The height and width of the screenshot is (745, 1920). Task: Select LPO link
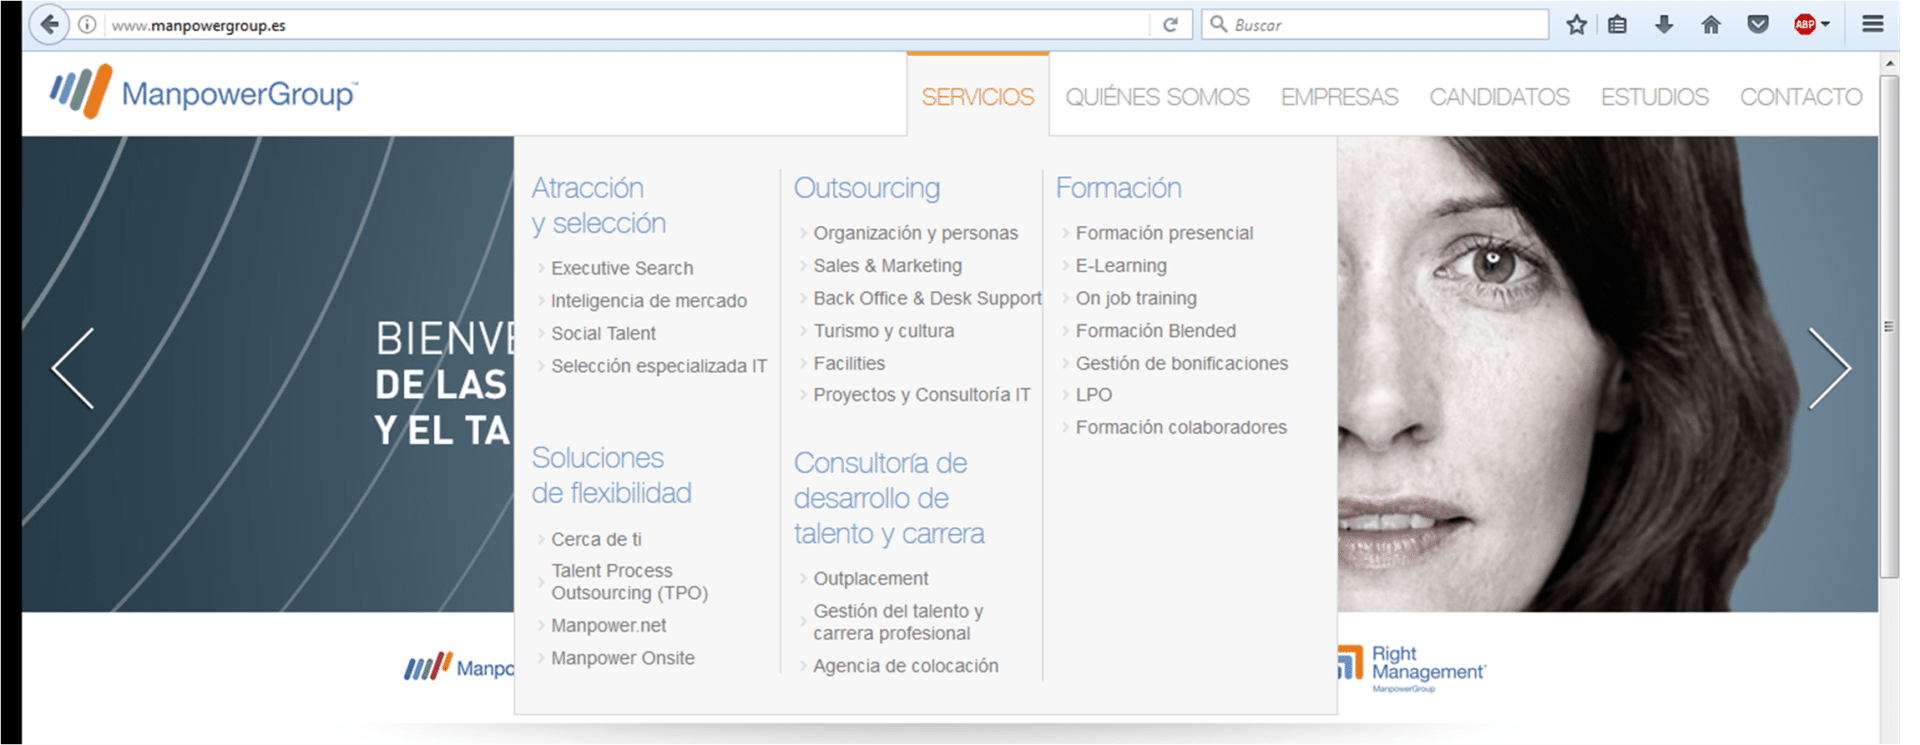coord(1093,395)
